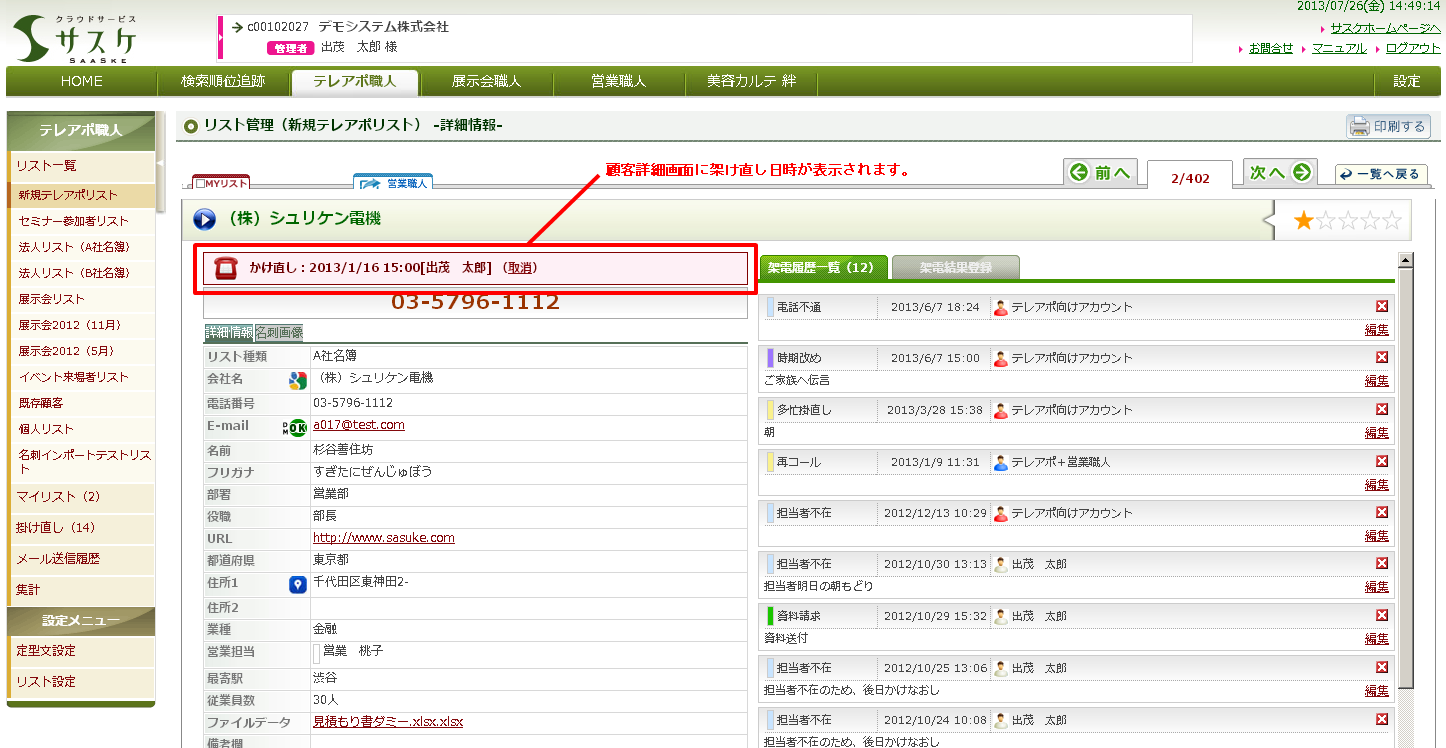Click the call history scrollbar up arrow
1446x748 pixels.
pyautogui.click(x=1406, y=261)
